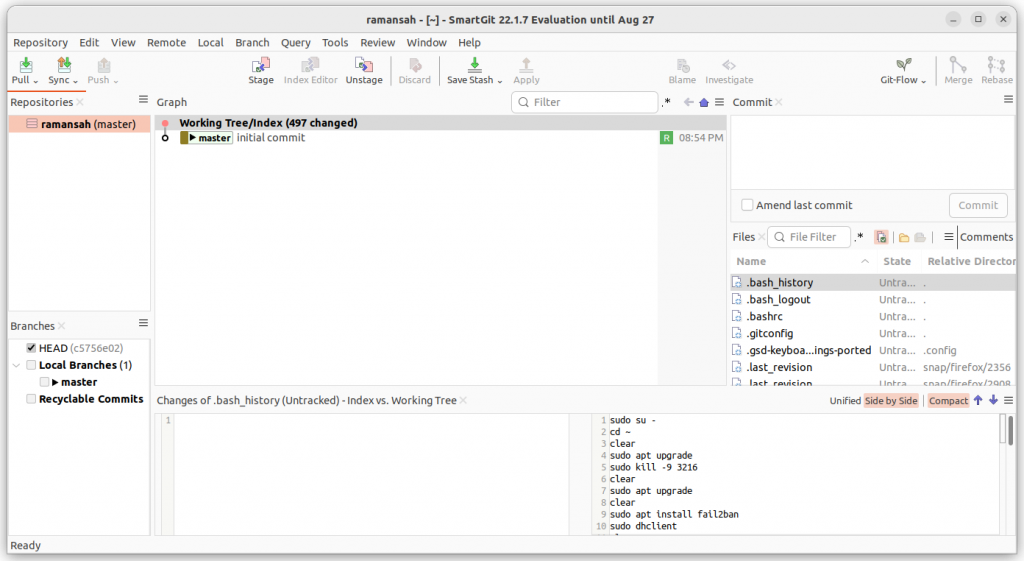
Task: Jump to next change with down arrow
Action: [x=993, y=400]
